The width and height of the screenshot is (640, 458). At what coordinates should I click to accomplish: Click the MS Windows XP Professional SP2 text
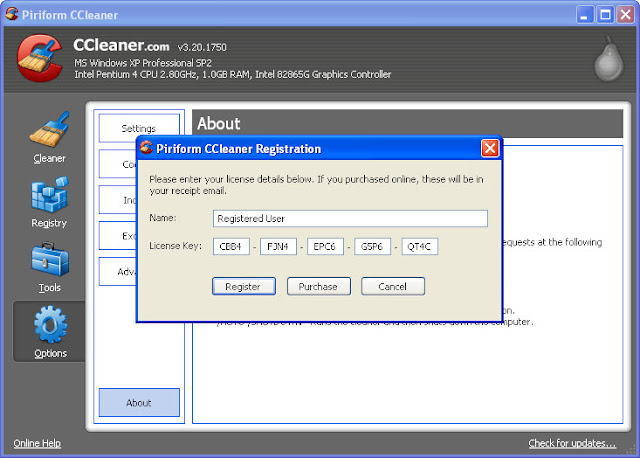(143, 63)
